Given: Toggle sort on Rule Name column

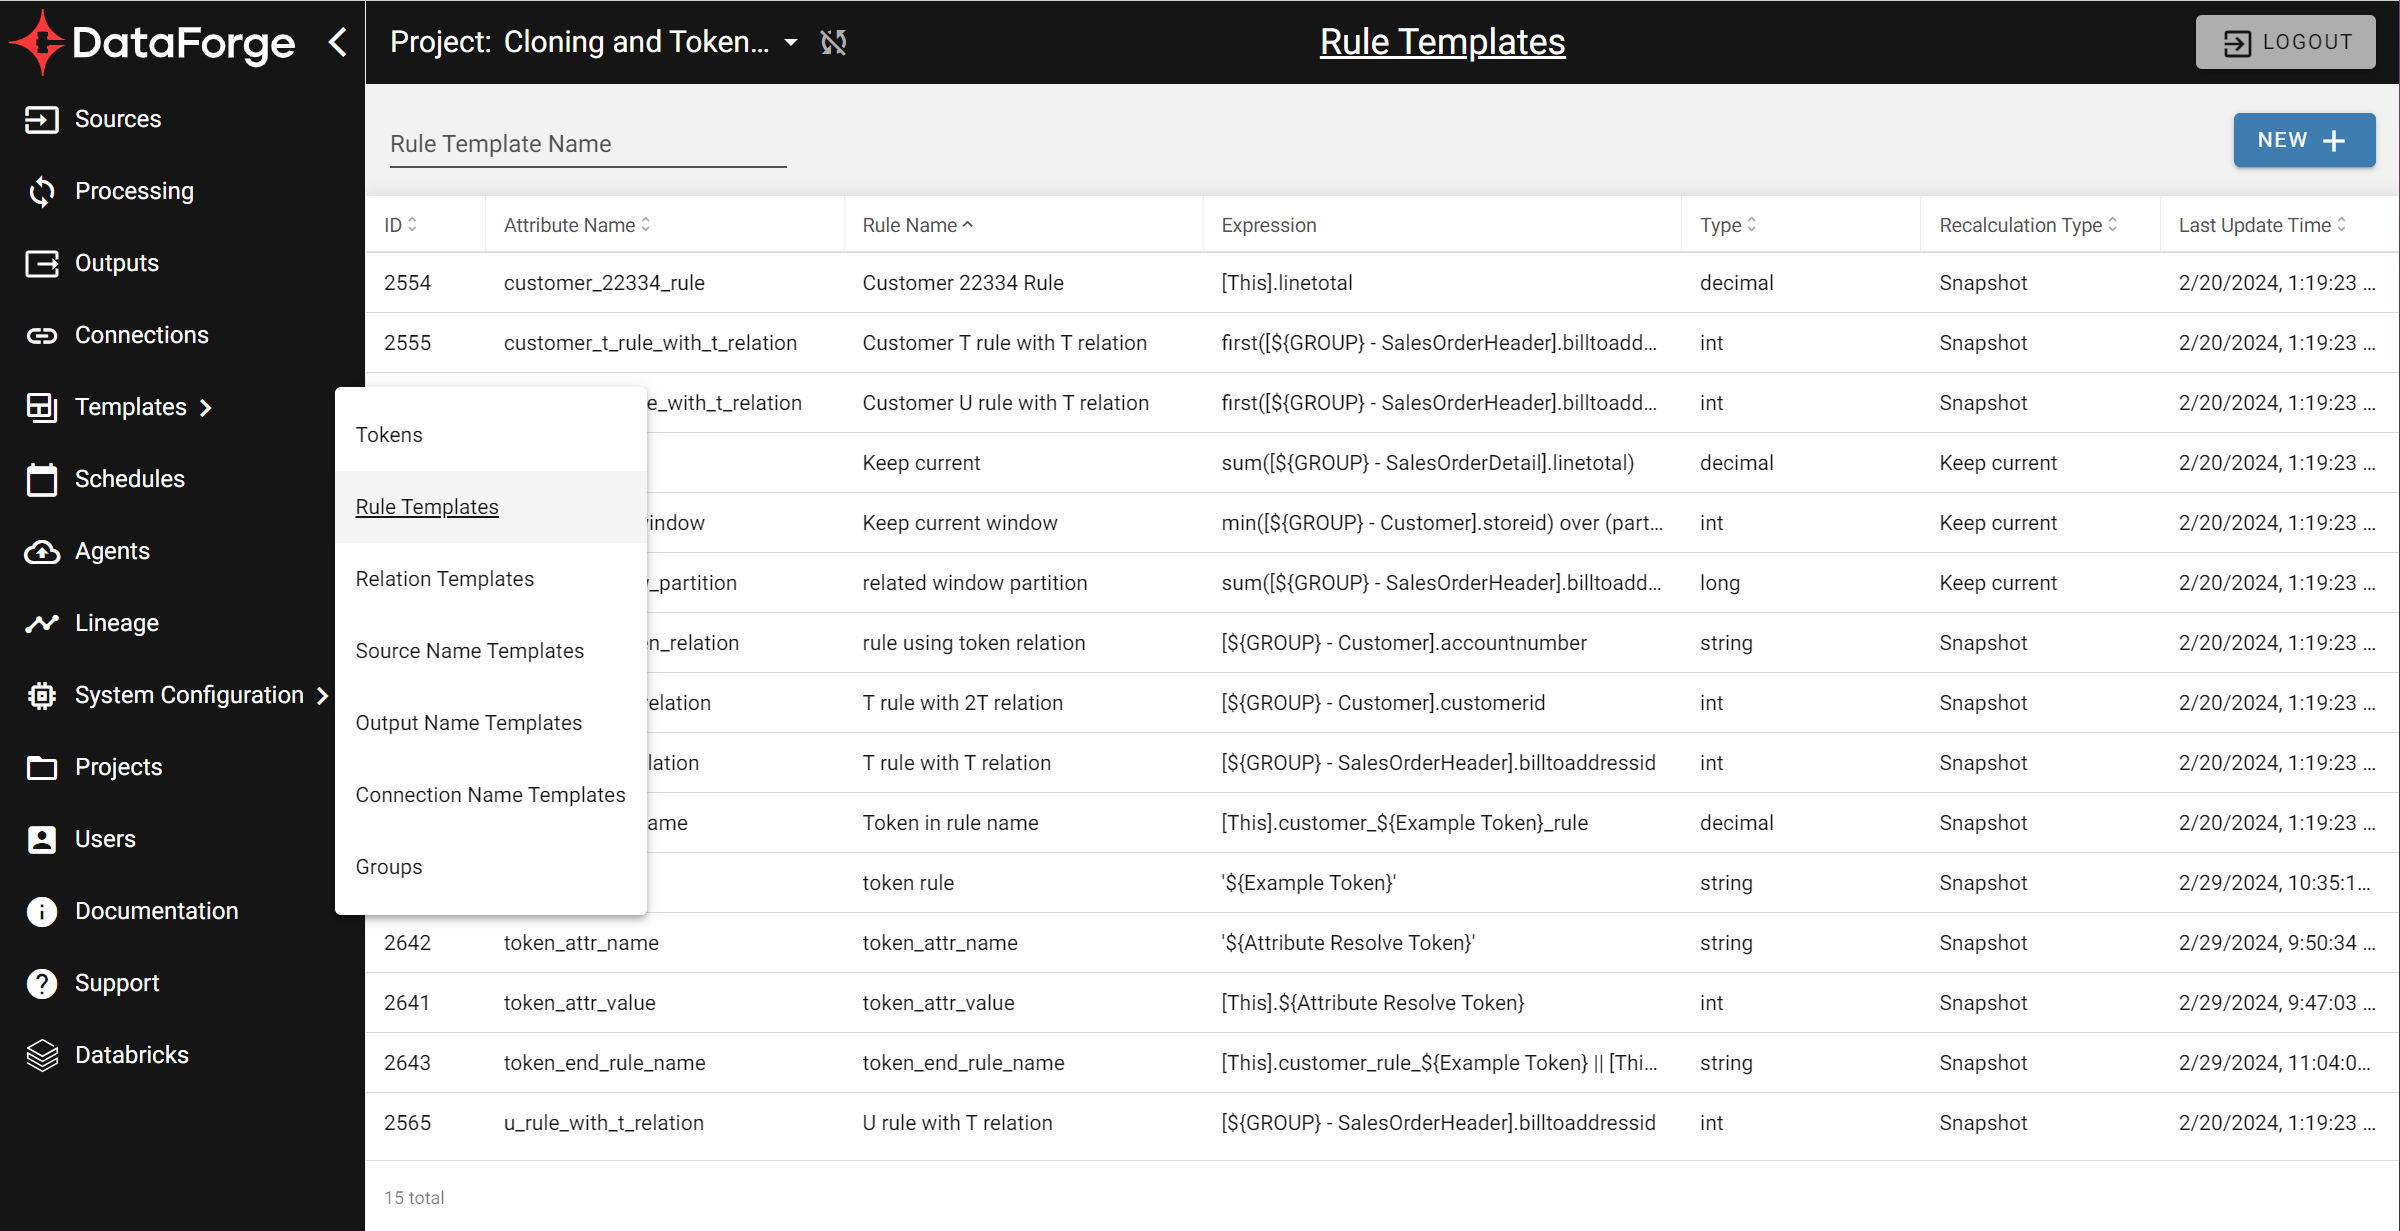Looking at the screenshot, I should coord(917,225).
